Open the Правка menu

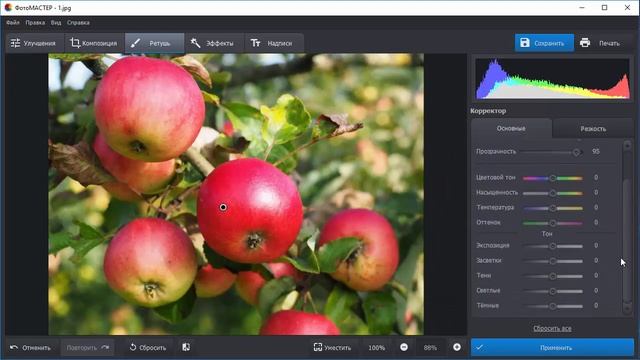click(35, 23)
